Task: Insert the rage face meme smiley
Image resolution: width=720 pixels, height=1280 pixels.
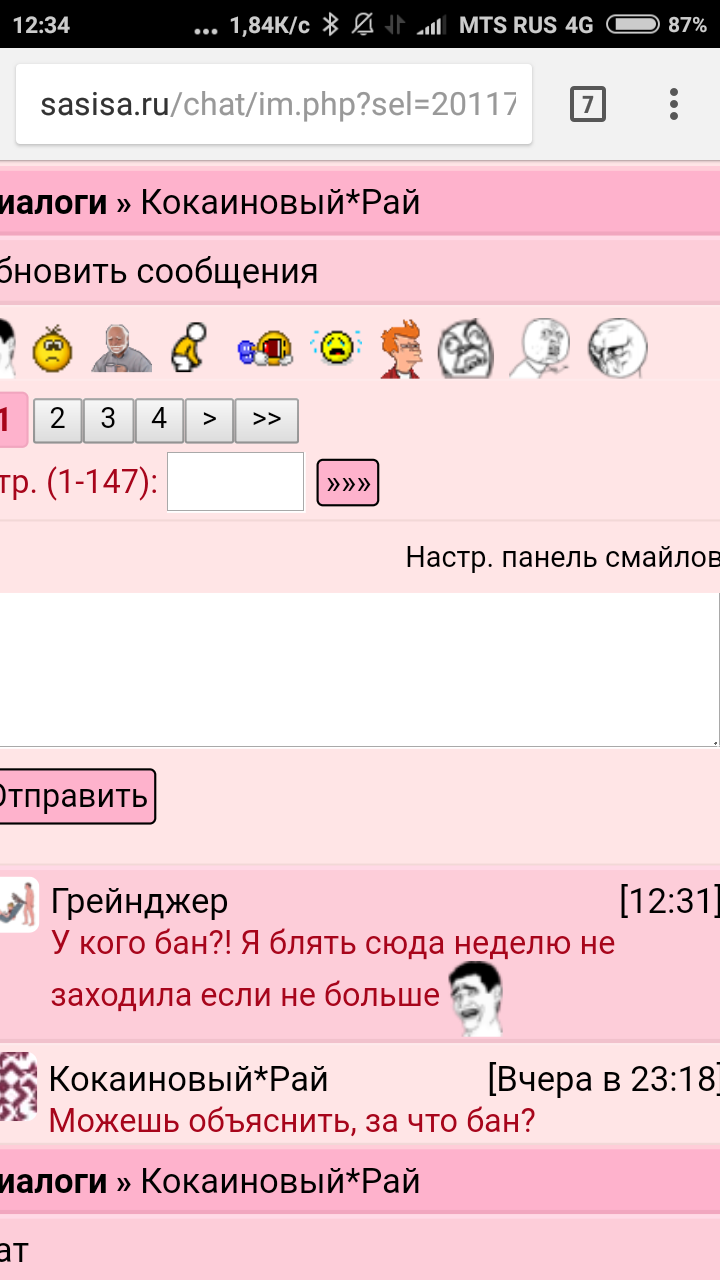Action: tap(467, 349)
